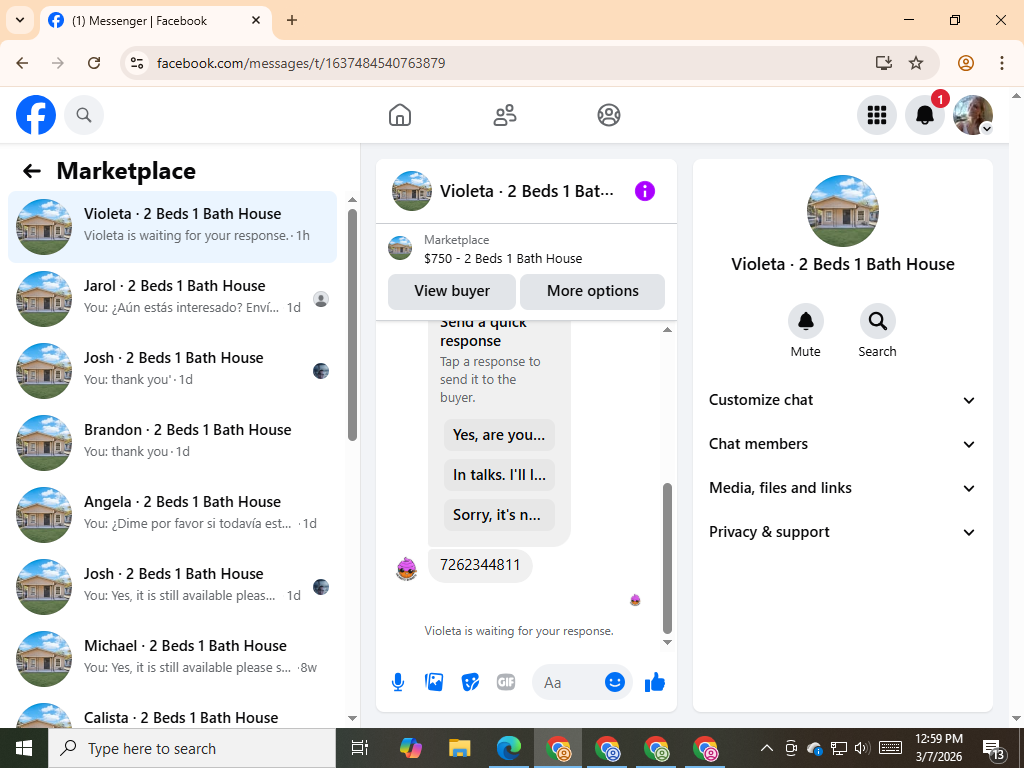Bookmark this page with the star icon
The height and width of the screenshot is (768, 1024).
[916, 63]
